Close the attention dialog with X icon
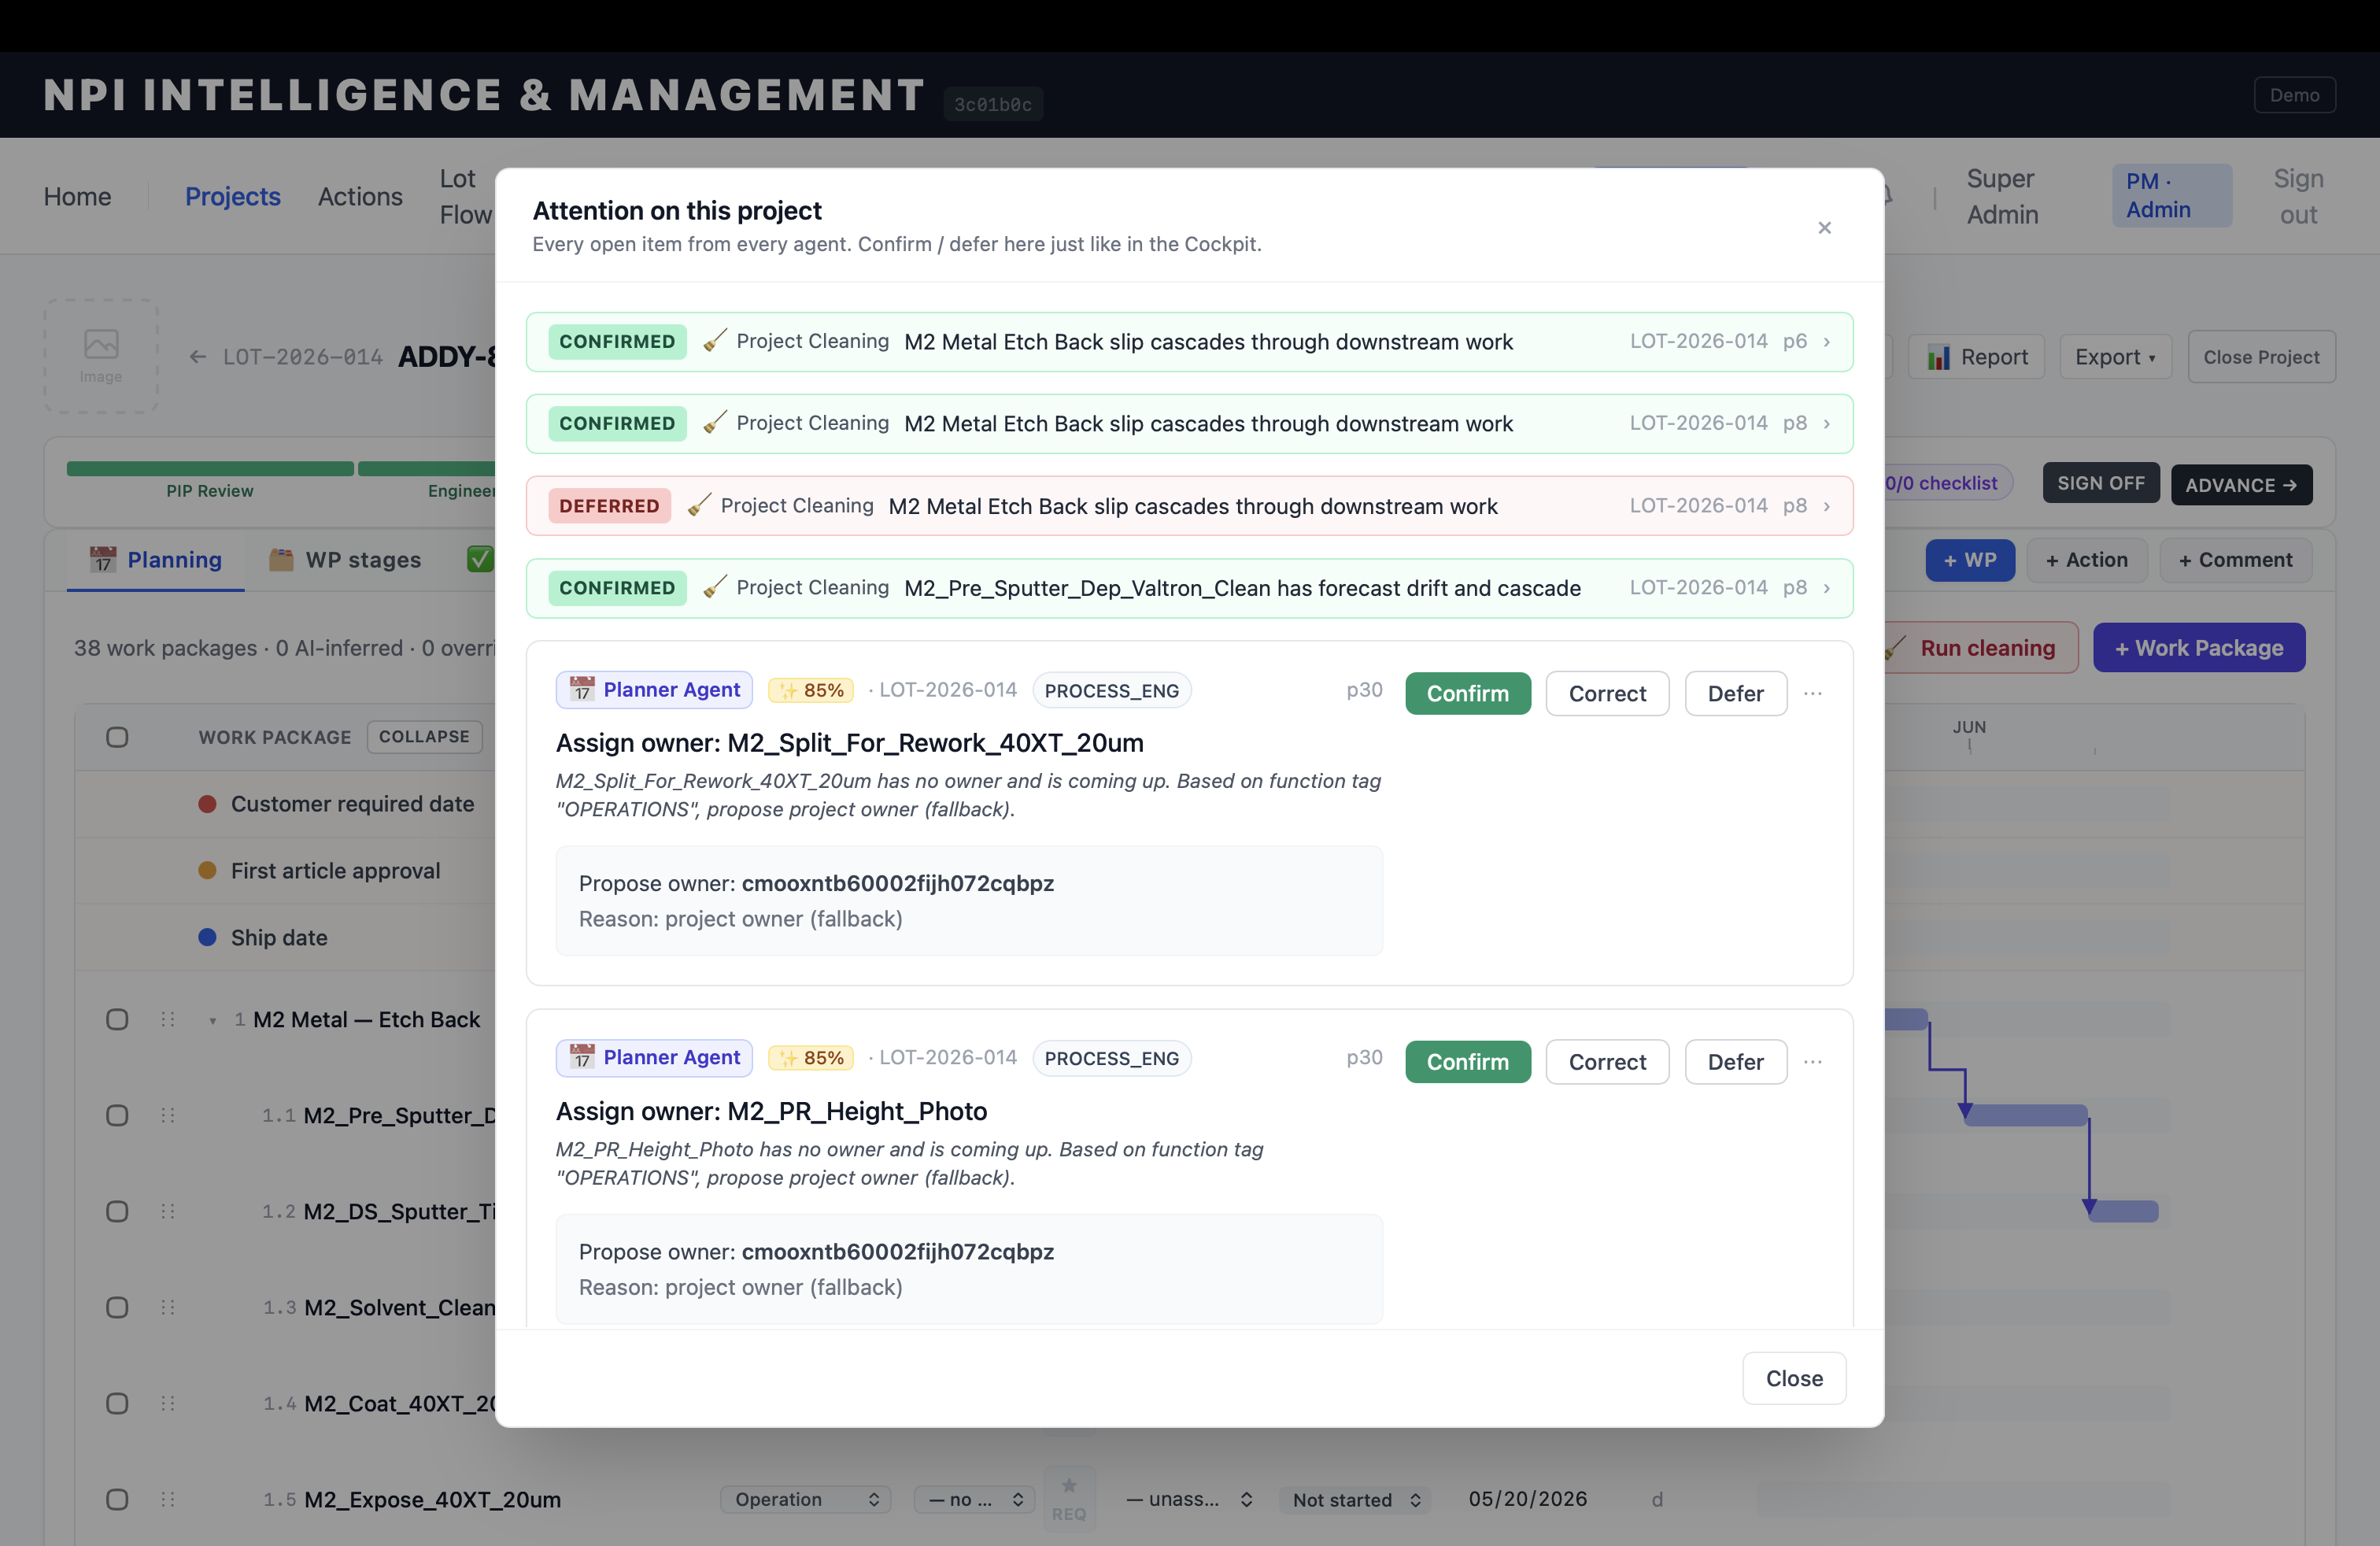This screenshot has height=1546, width=2380. tap(1824, 228)
